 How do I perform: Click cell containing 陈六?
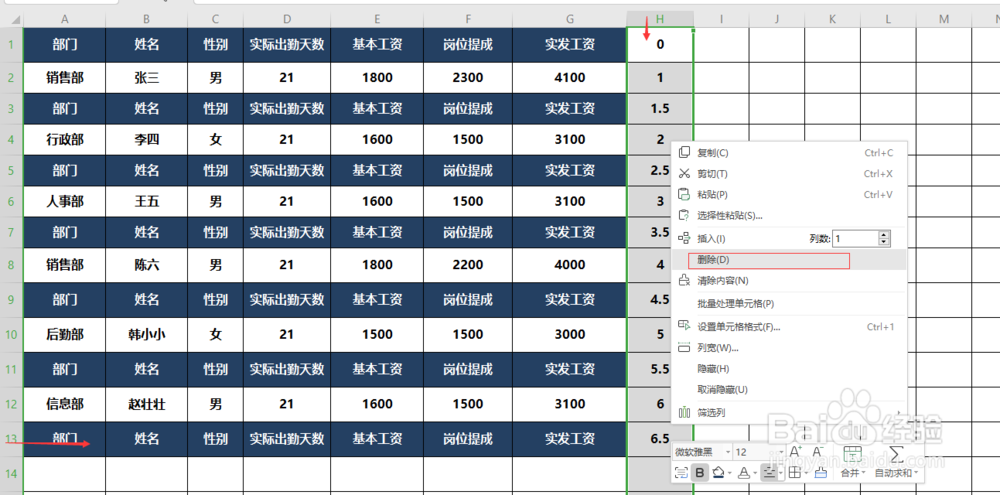[x=147, y=265]
